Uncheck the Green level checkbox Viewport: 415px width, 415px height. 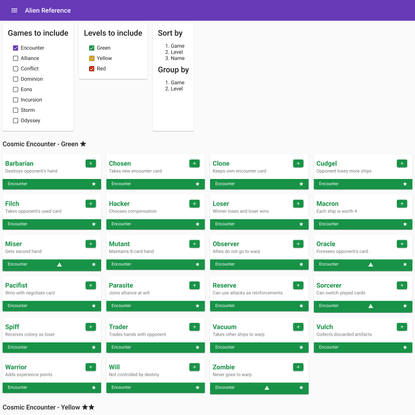[x=92, y=48]
